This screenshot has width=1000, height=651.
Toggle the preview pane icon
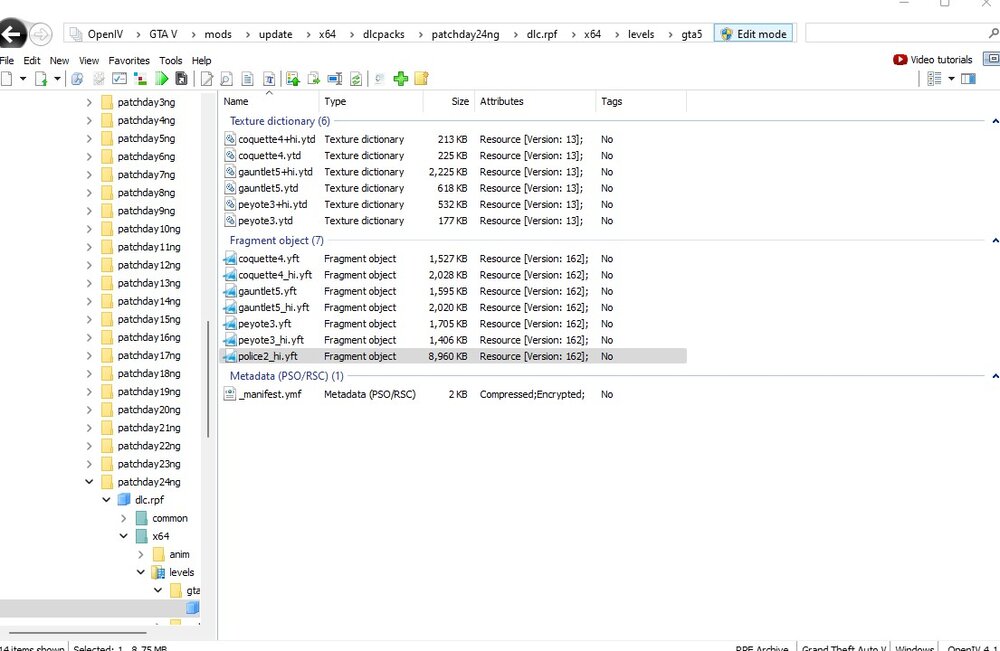[968, 78]
